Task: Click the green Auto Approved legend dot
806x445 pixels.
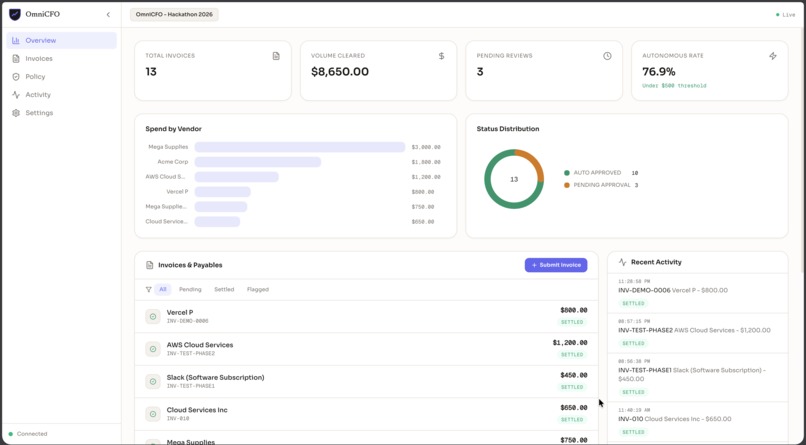Action: 567,173
